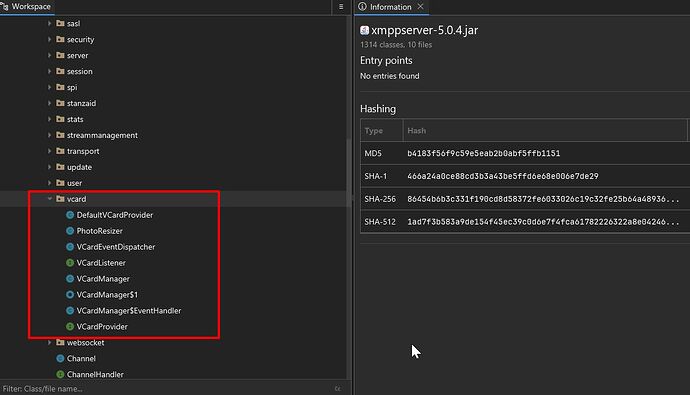Expand the spi package folder
The width and height of the screenshot is (690, 395).
(x=49, y=87)
